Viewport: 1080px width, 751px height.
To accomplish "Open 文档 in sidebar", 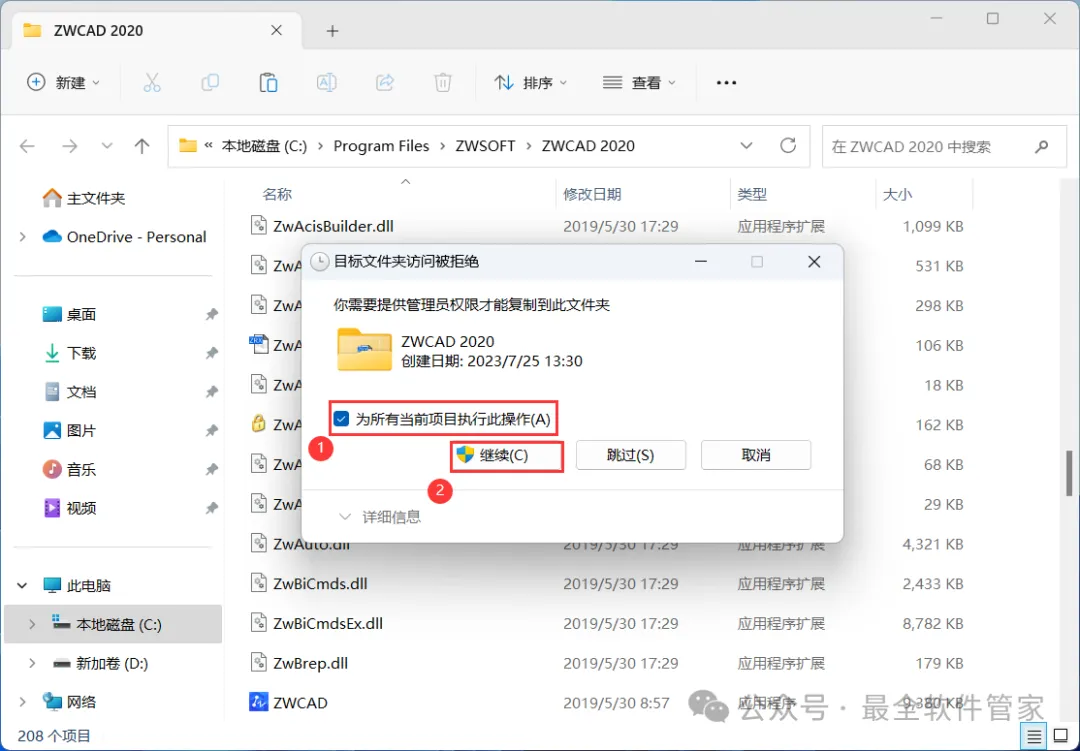I will 69,392.
